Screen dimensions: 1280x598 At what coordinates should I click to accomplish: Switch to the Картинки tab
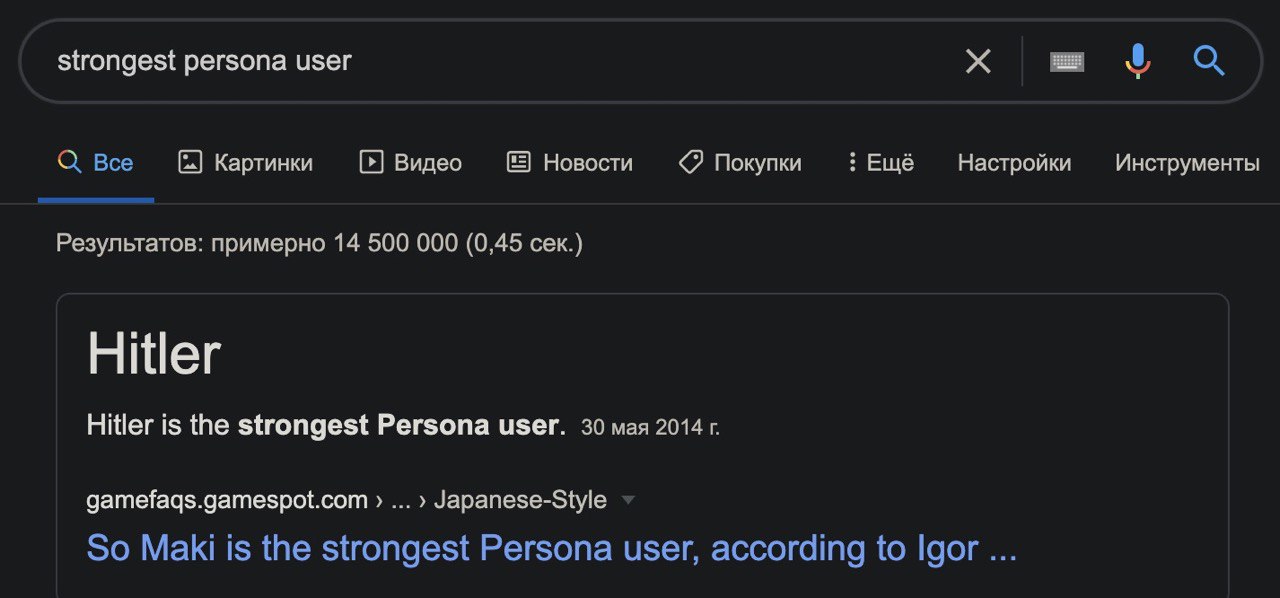point(245,163)
